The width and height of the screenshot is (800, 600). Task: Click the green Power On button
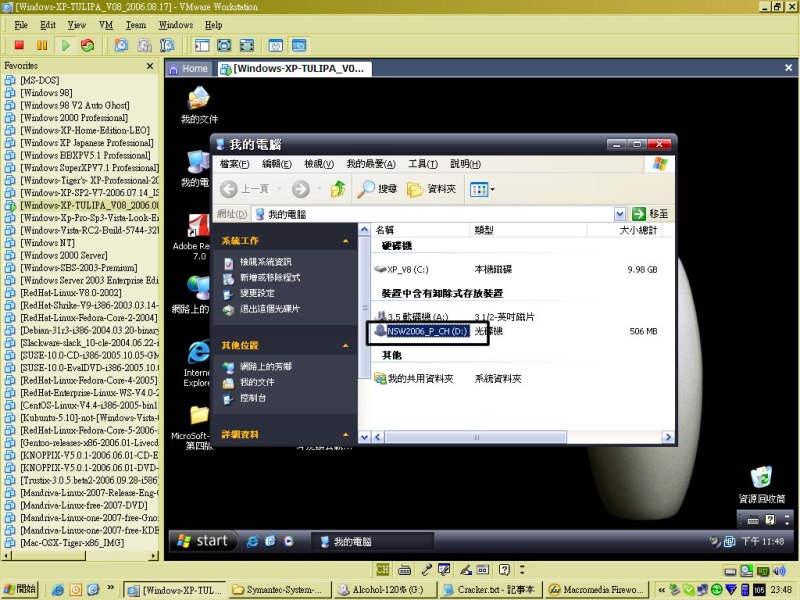(65, 45)
